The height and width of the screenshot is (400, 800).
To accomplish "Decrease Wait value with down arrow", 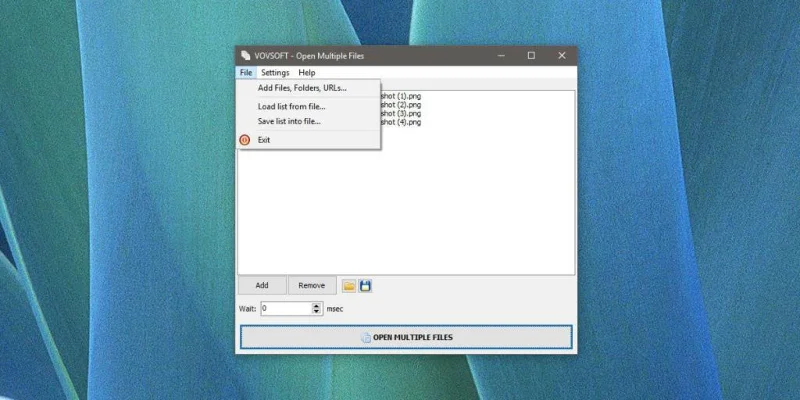I will (317, 311).
